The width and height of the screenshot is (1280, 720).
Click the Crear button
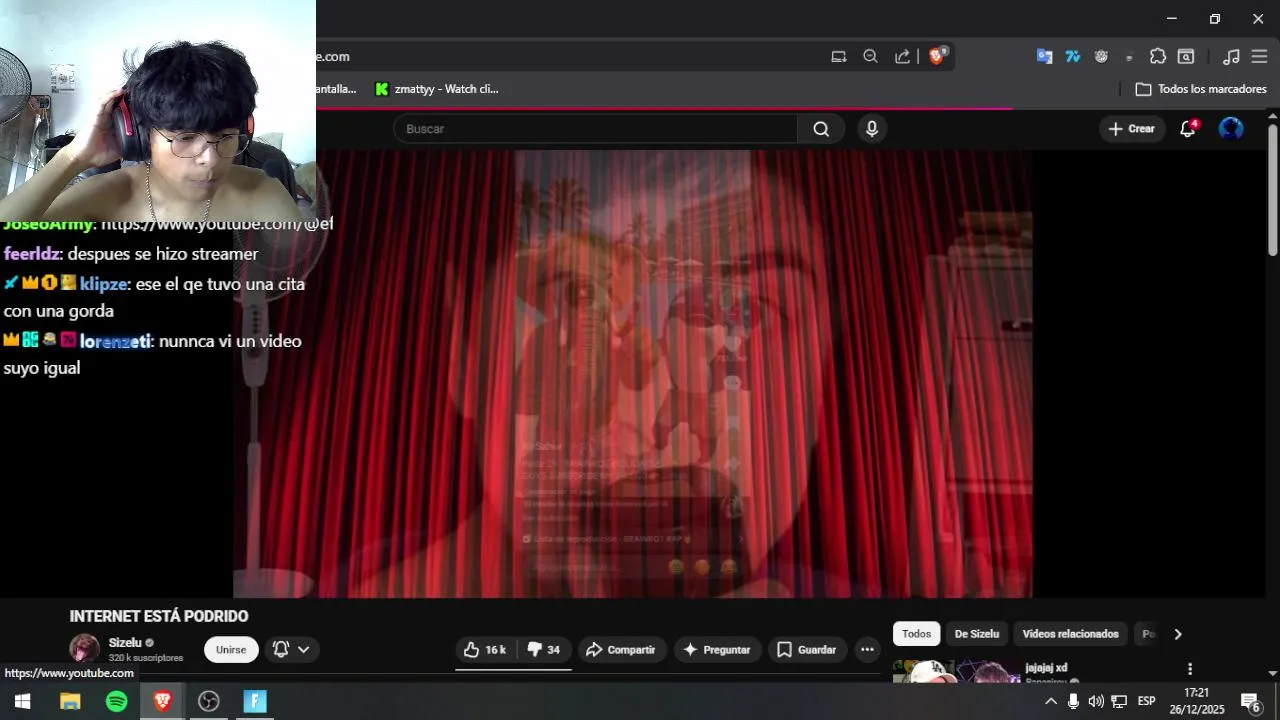[x=1132, y=129]
